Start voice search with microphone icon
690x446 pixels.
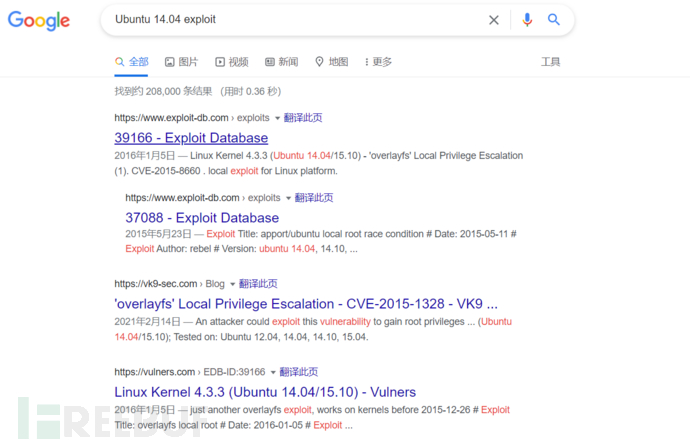coord(527,20)
